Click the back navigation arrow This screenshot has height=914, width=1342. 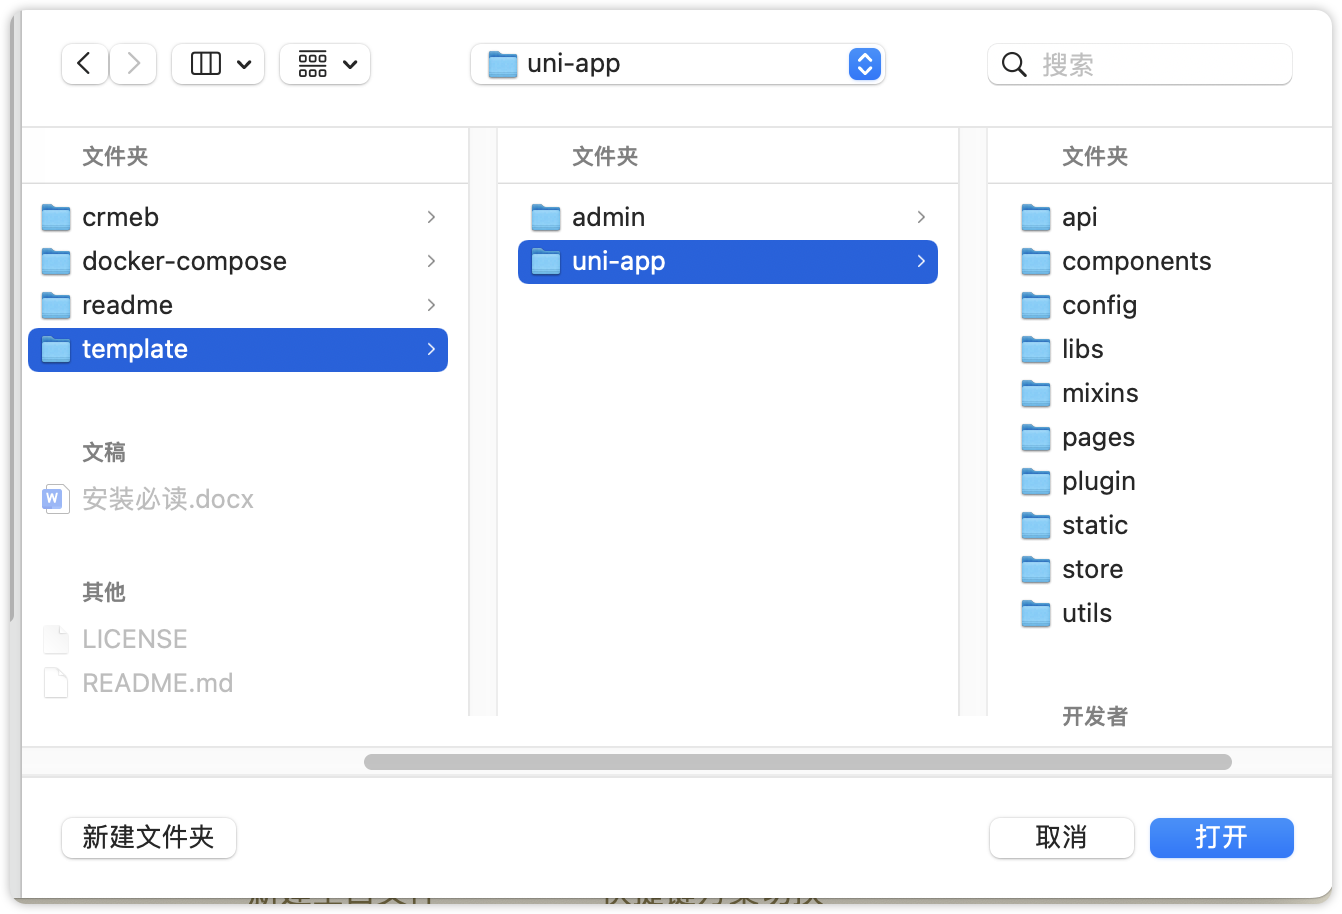84,64
